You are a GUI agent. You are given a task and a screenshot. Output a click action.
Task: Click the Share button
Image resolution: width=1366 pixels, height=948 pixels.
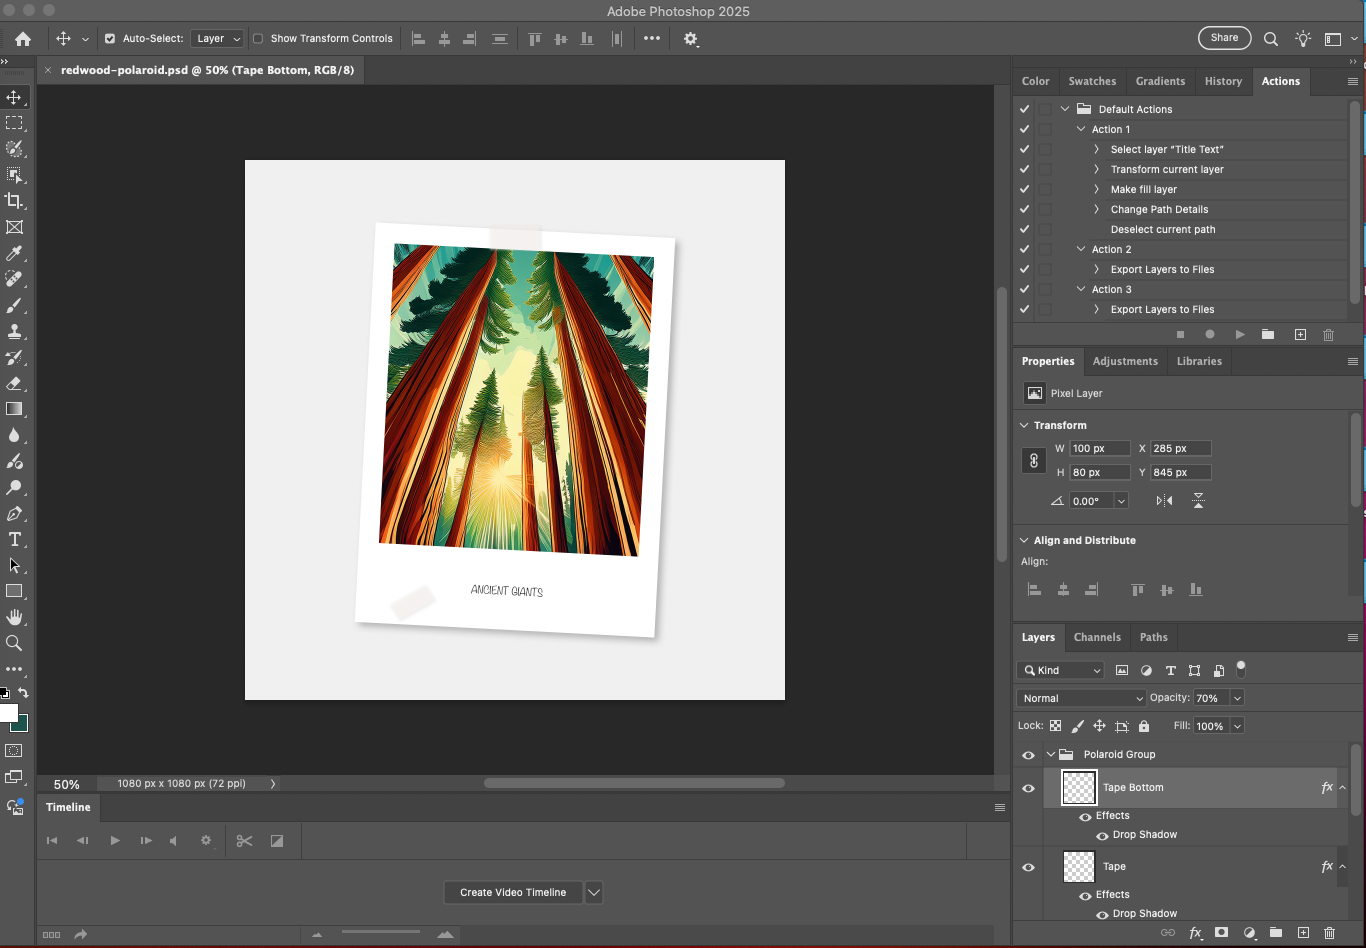point(1224,38)
